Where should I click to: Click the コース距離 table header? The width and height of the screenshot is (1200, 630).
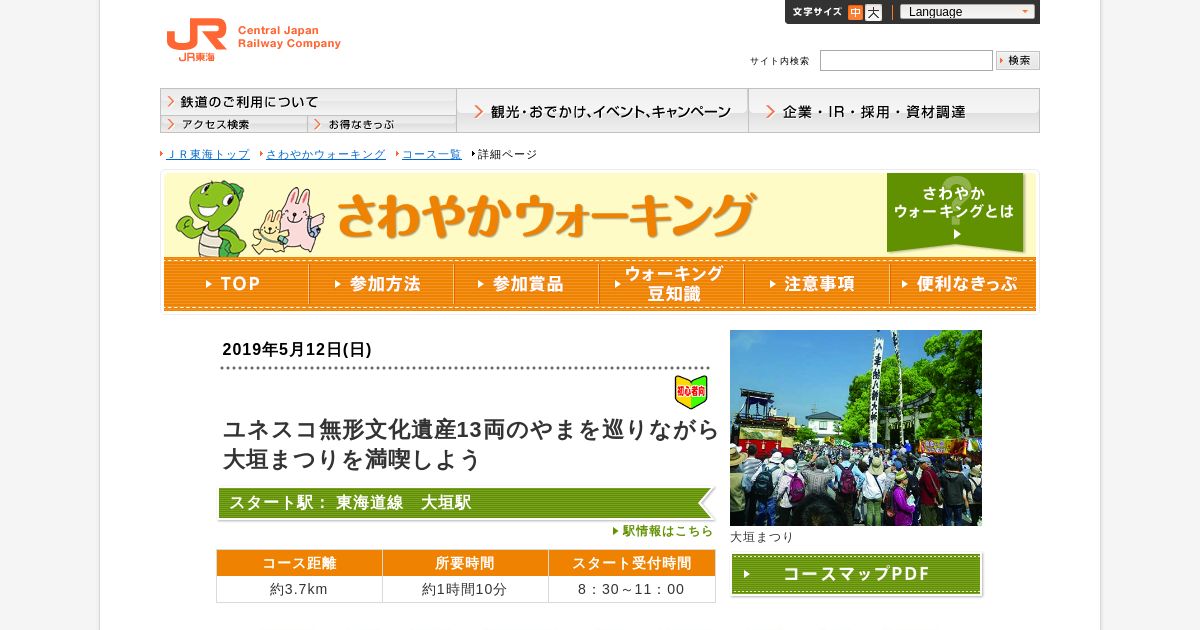(x=299, y=563)
